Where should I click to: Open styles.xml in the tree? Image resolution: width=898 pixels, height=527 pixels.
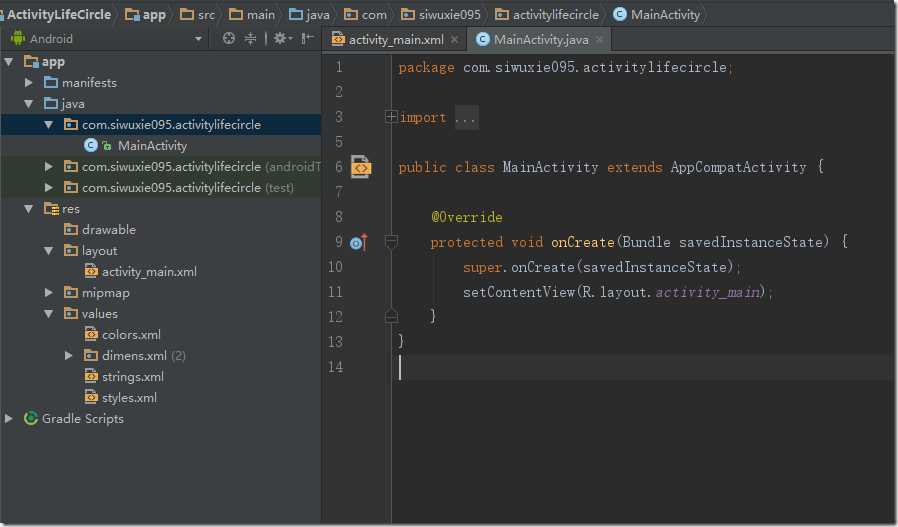pos(129,398)
